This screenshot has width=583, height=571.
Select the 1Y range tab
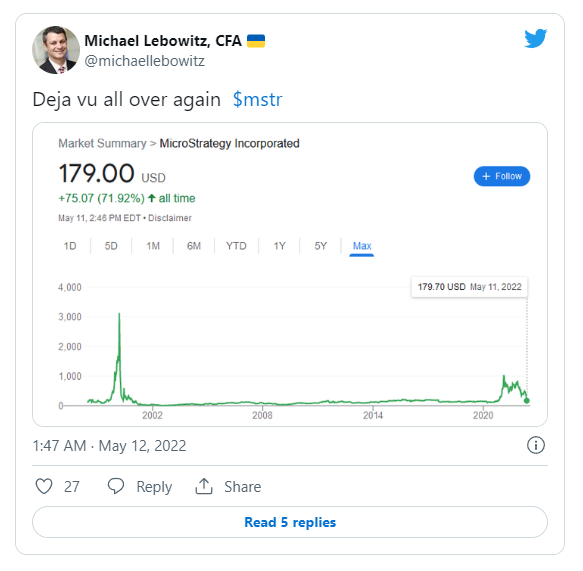coord(280,246)
